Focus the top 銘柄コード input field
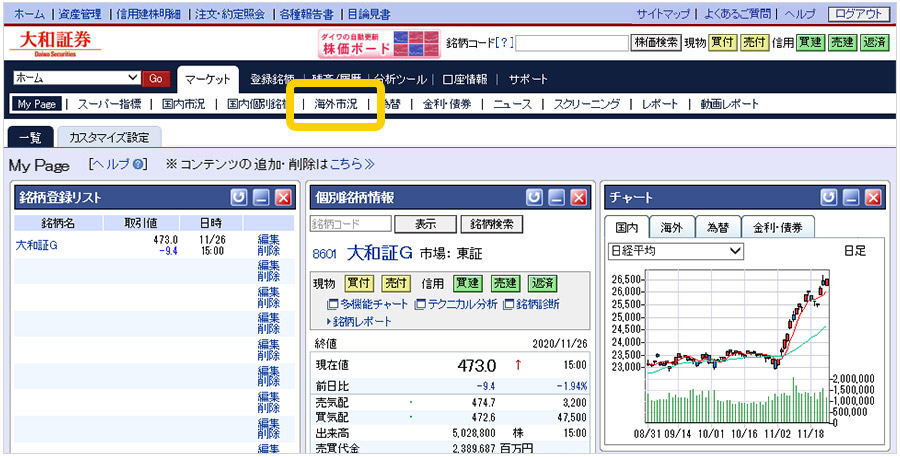 (x=572, y=44)
